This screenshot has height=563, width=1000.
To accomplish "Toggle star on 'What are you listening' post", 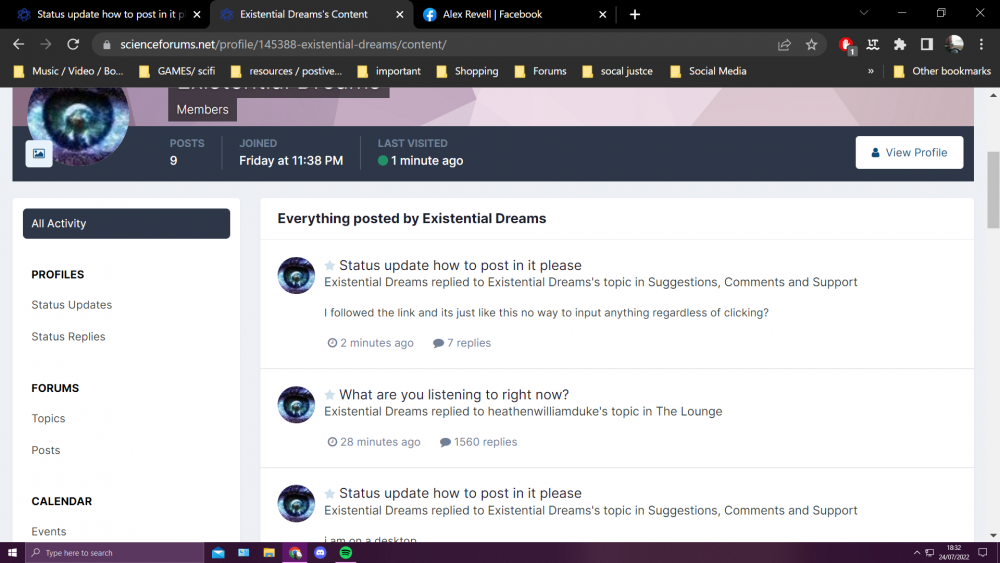I will click(x=330, y=395).
